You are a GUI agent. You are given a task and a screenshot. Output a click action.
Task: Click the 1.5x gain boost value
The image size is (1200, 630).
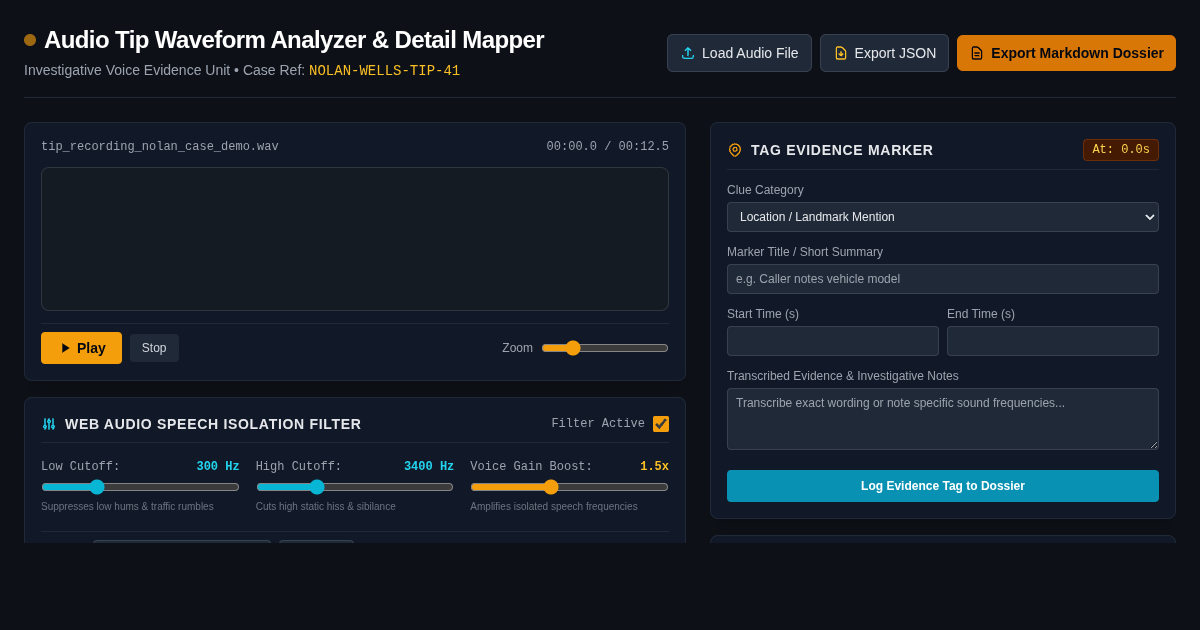click(655, 467)
